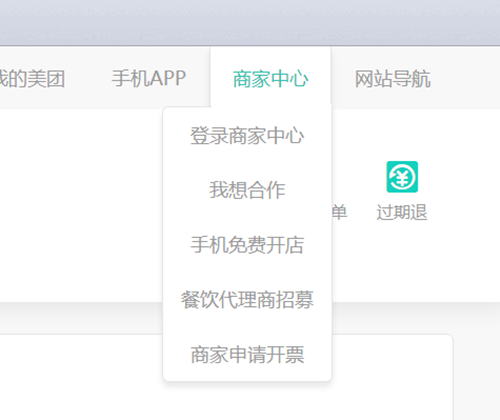Open 手机APP in the top navigation
The height and width of the screenshot is (420, 500).
(149, 79)
